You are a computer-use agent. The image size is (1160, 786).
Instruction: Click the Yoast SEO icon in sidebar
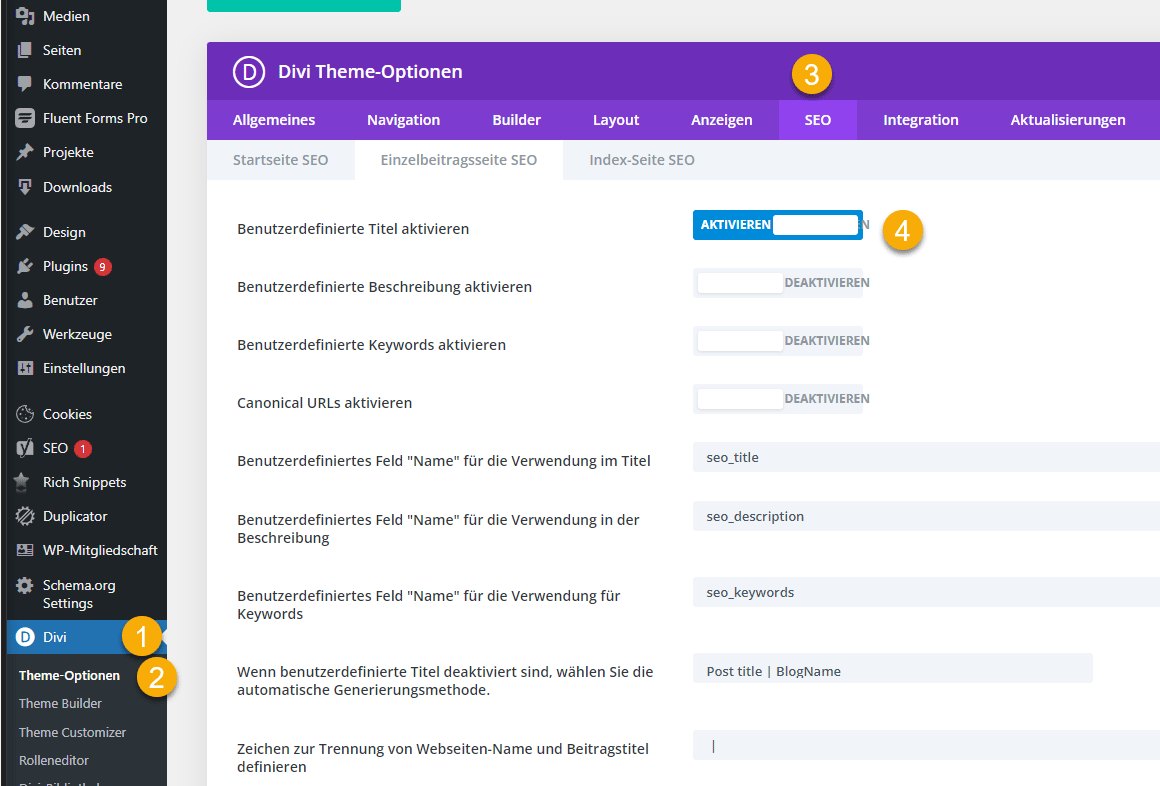point(25,449)
